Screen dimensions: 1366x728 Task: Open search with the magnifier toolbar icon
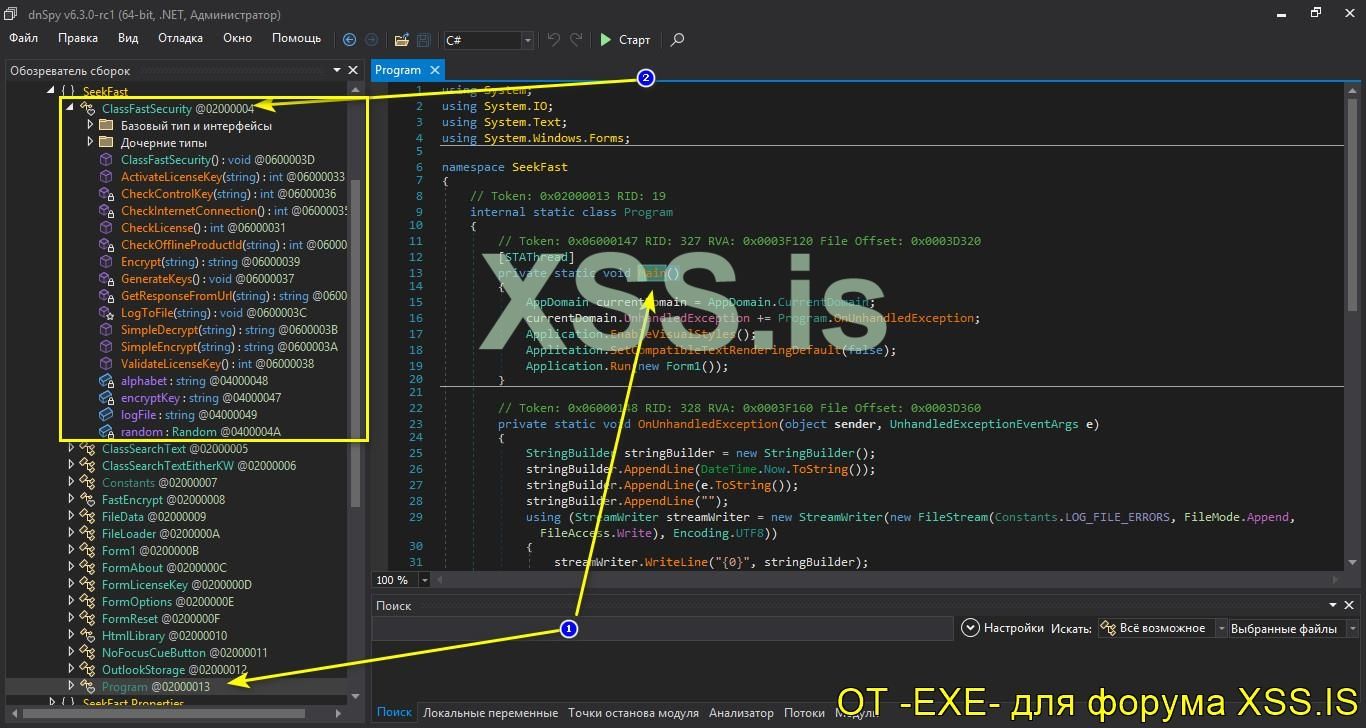677,40
